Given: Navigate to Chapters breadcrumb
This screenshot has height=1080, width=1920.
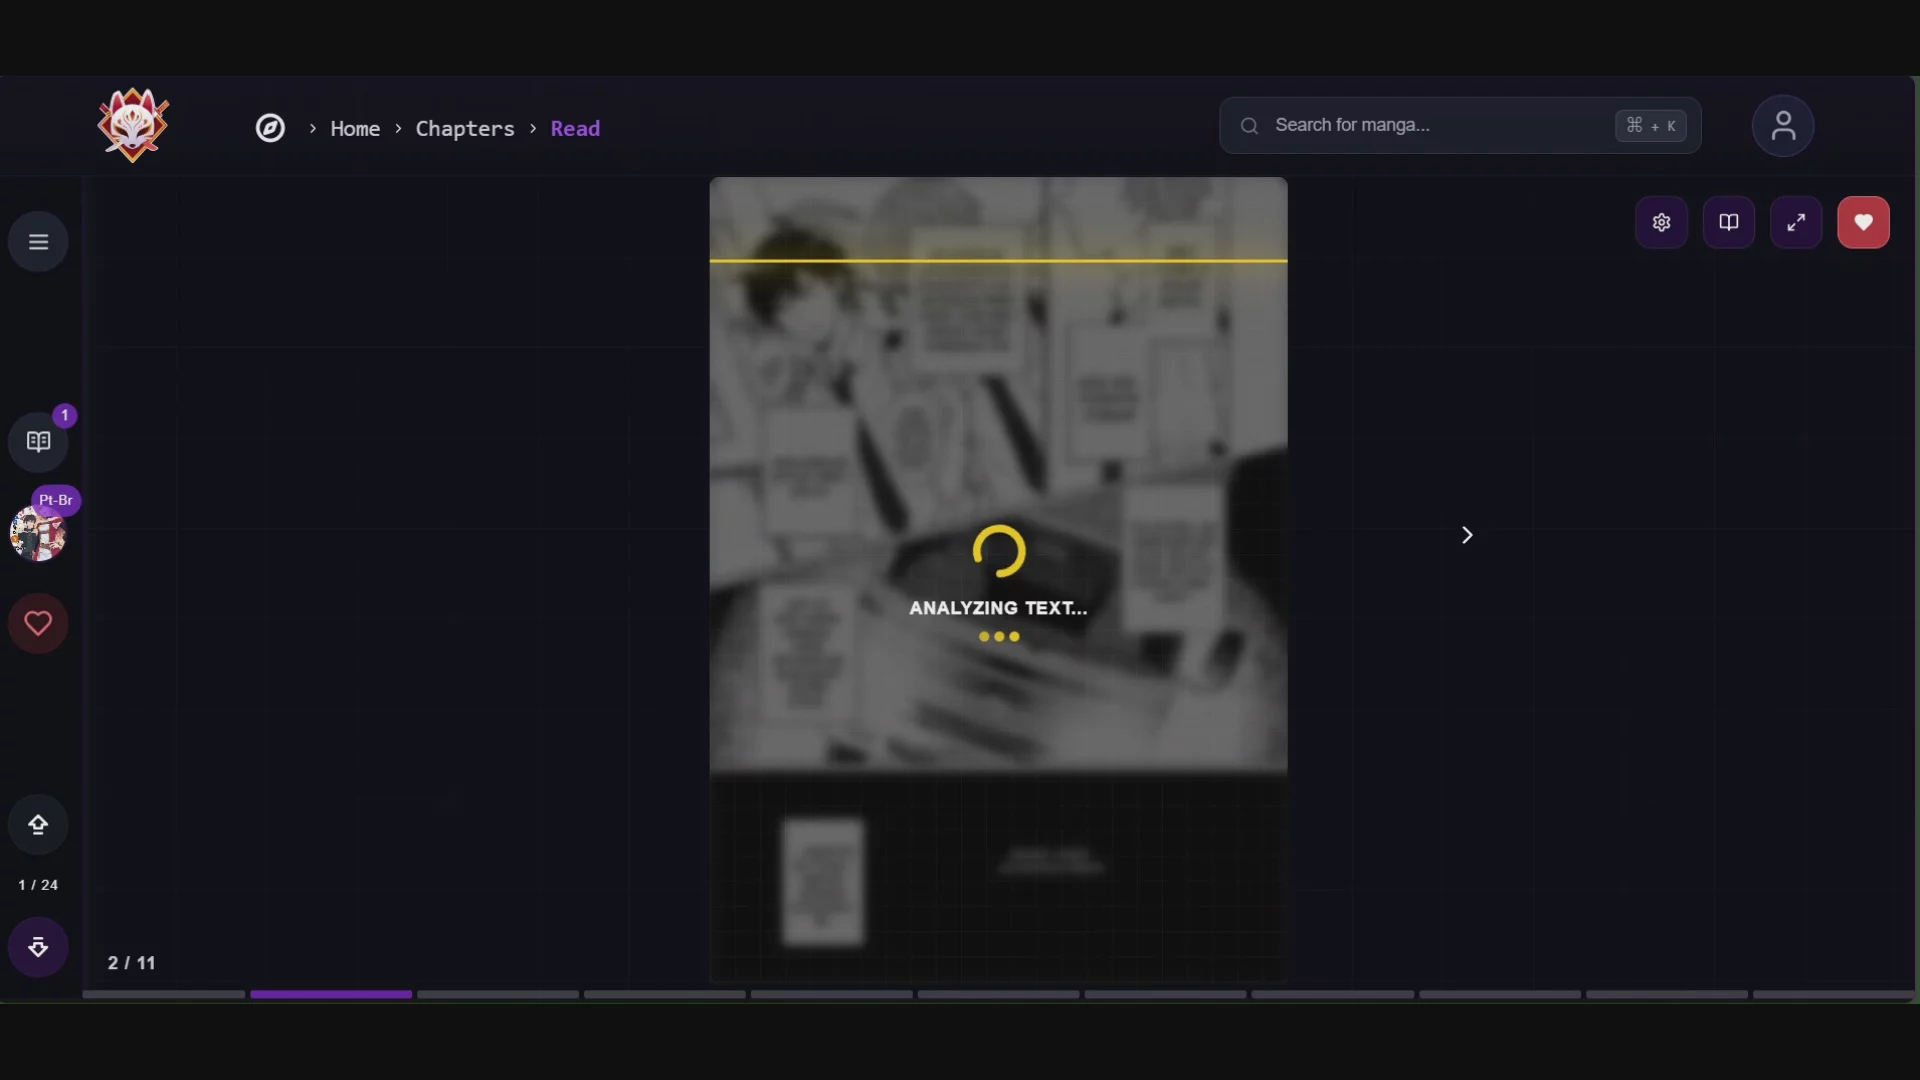Looking at the screenshot, I should click(x=465, y=128).
